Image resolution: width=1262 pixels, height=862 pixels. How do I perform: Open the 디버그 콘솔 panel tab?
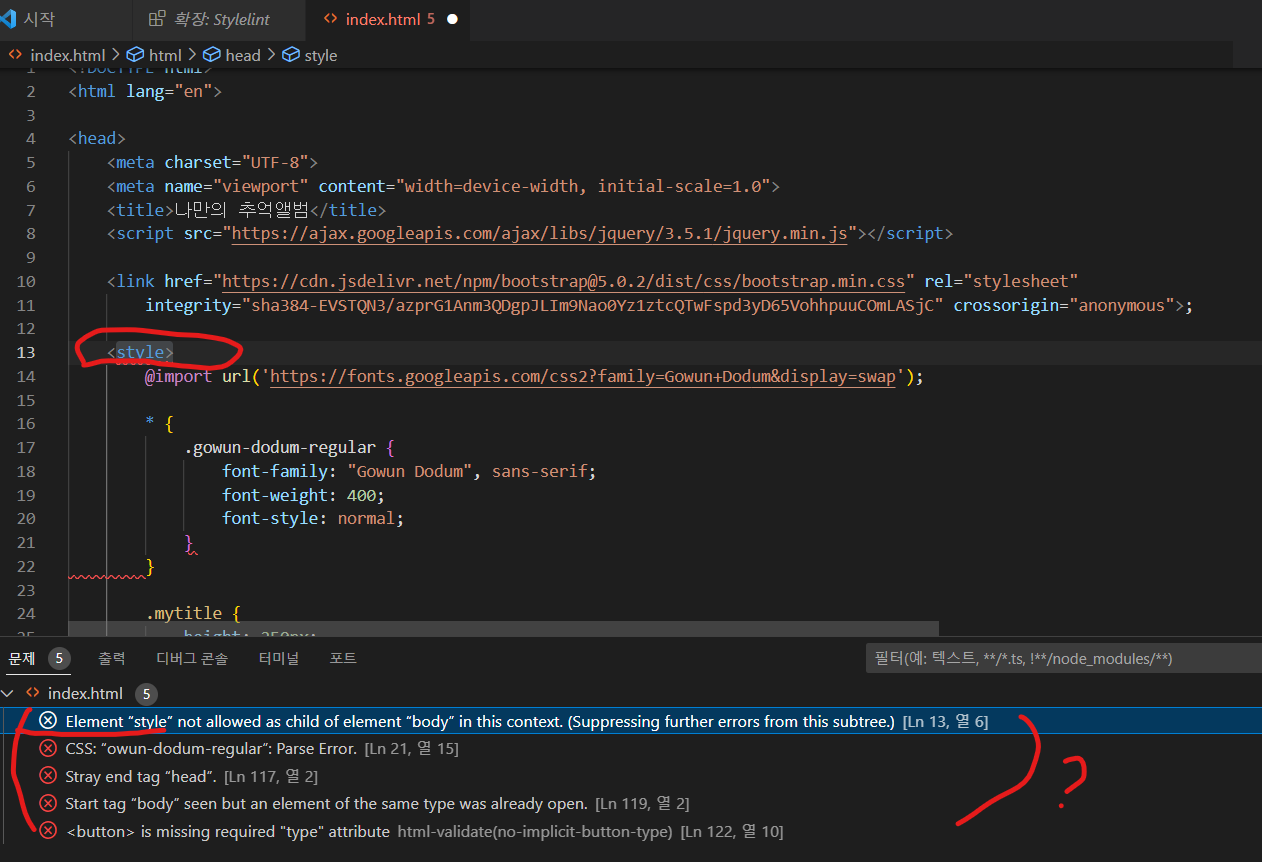(192, 658)
